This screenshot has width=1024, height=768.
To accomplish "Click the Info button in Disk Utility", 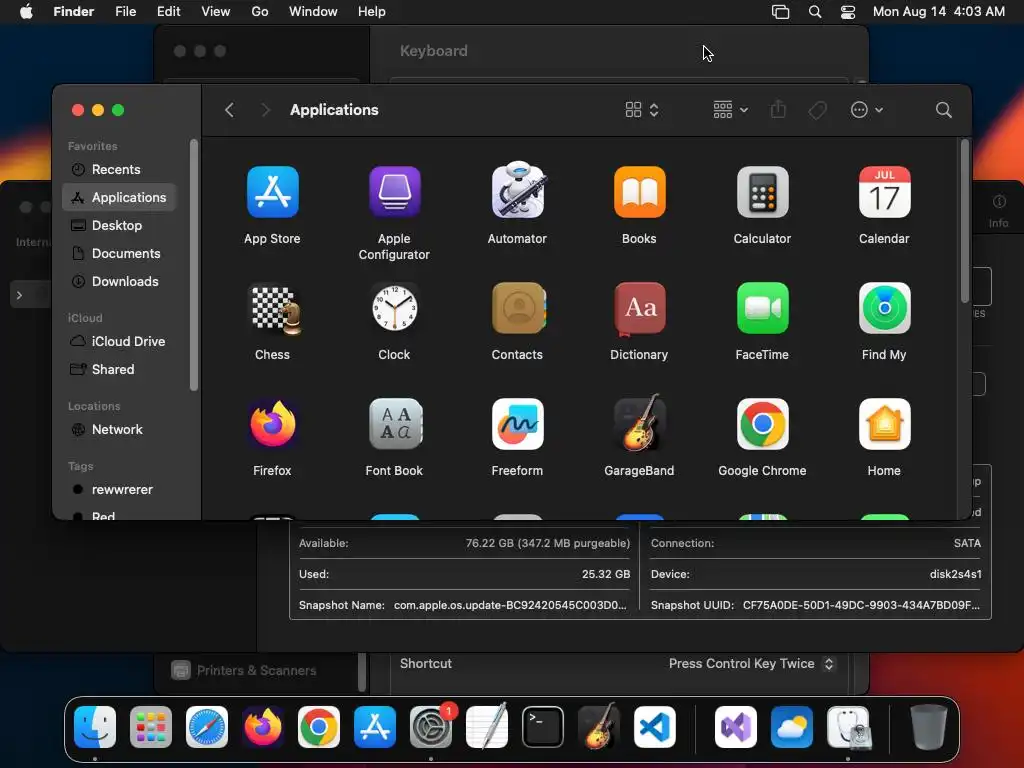I will (x=999, y=210).
